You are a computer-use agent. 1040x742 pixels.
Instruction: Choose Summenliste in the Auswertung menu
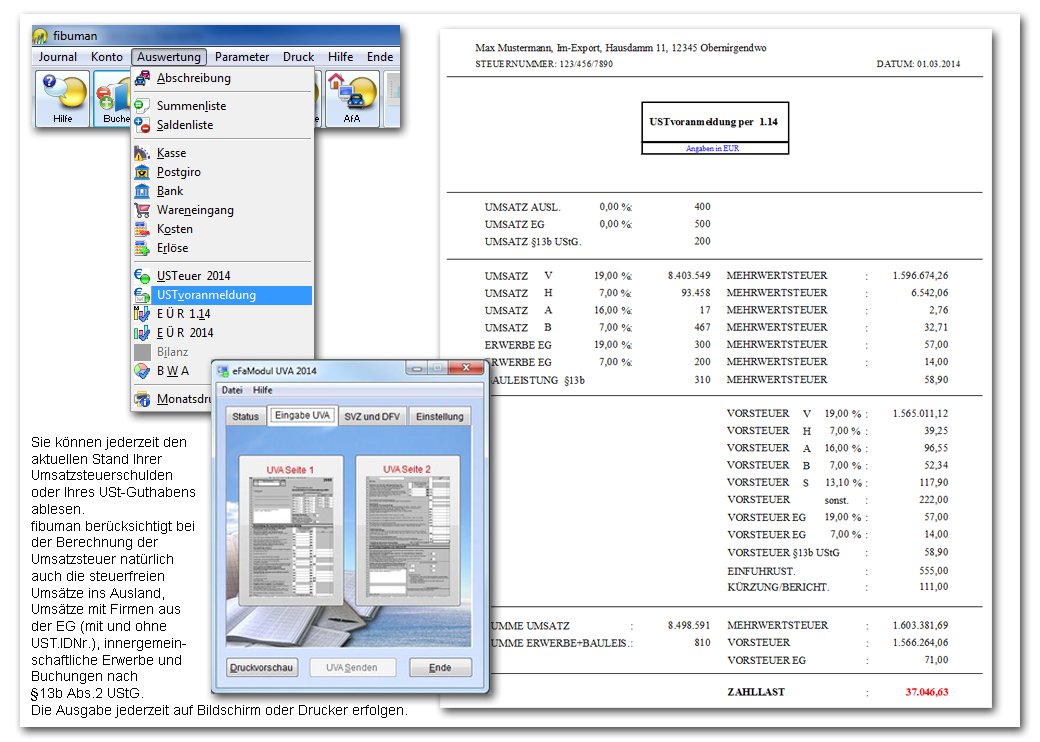pyautogui.click(x=222, y=105)
